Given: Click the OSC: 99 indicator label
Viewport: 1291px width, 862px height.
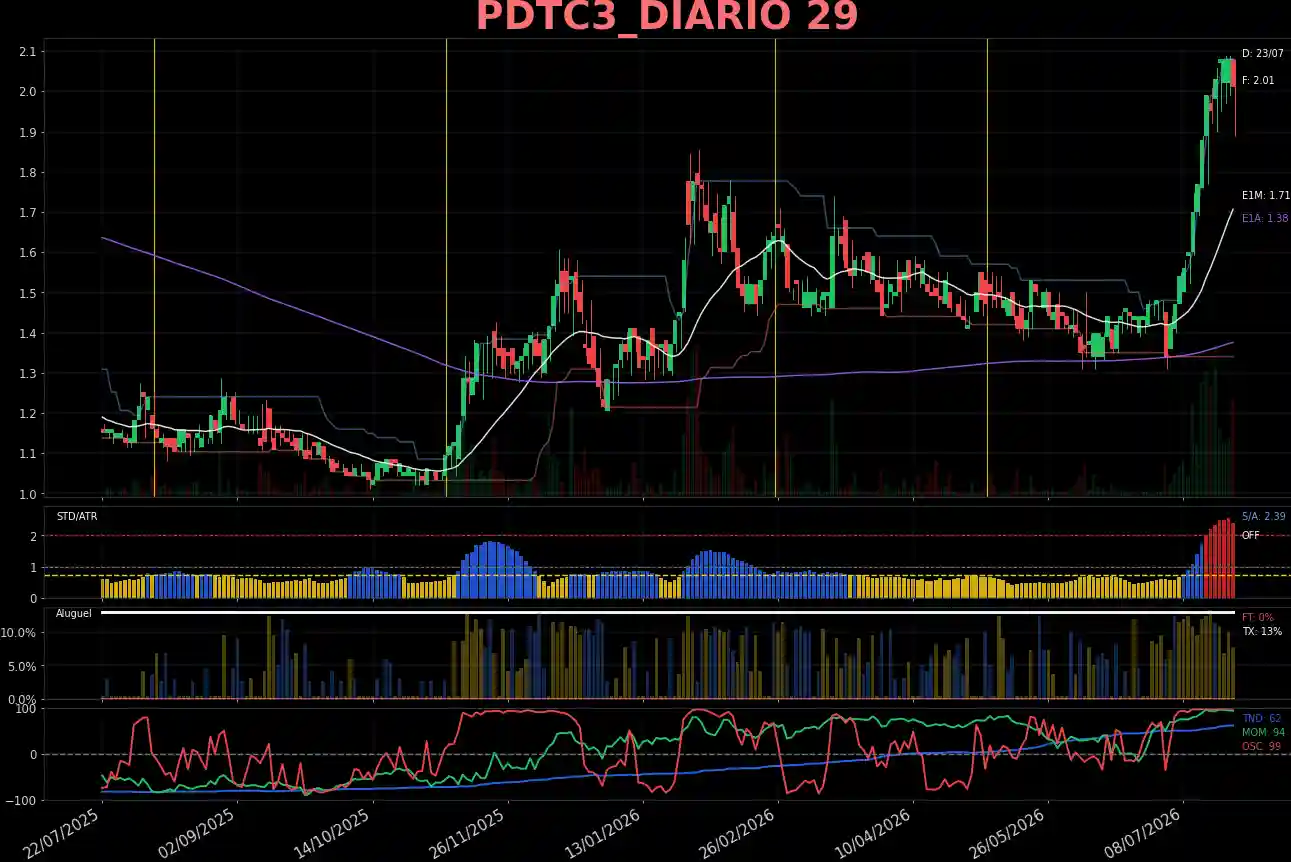Looking at the screenshot, I should pos(1262,746).
